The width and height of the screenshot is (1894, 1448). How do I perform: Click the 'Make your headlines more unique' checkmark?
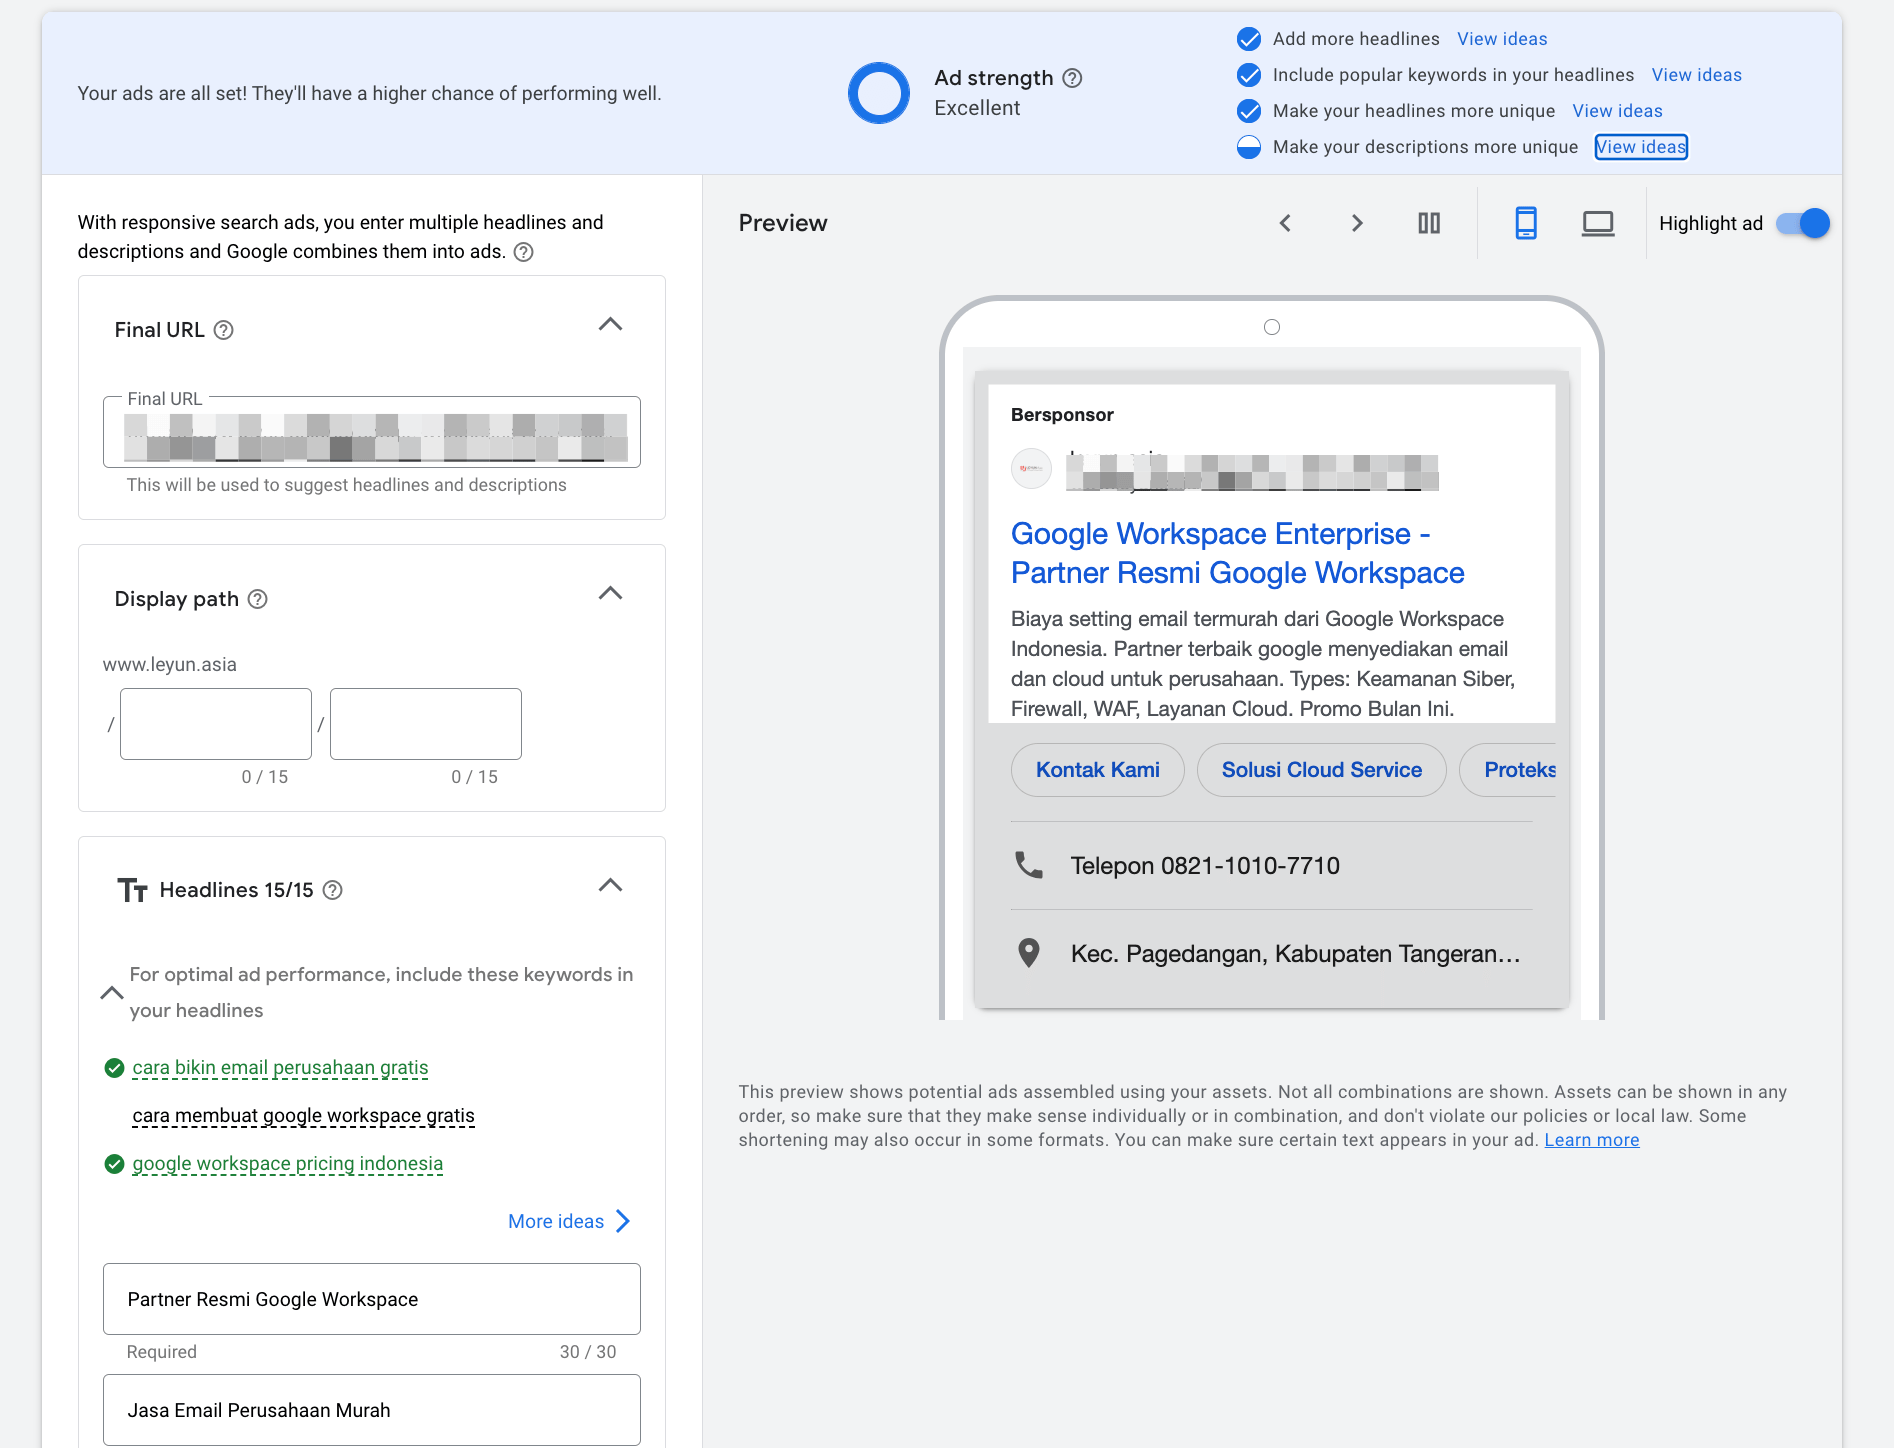[x=1249, y=111]
